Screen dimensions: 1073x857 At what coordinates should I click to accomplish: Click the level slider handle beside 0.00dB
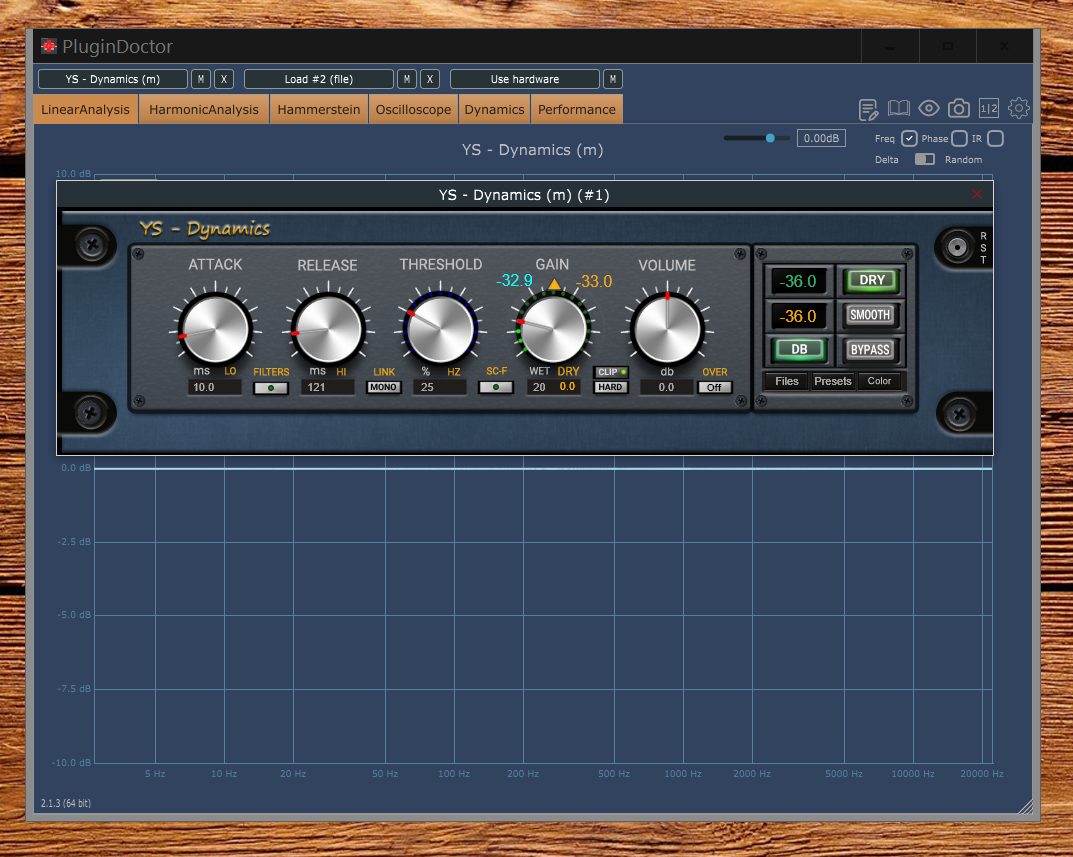[770, 138]
